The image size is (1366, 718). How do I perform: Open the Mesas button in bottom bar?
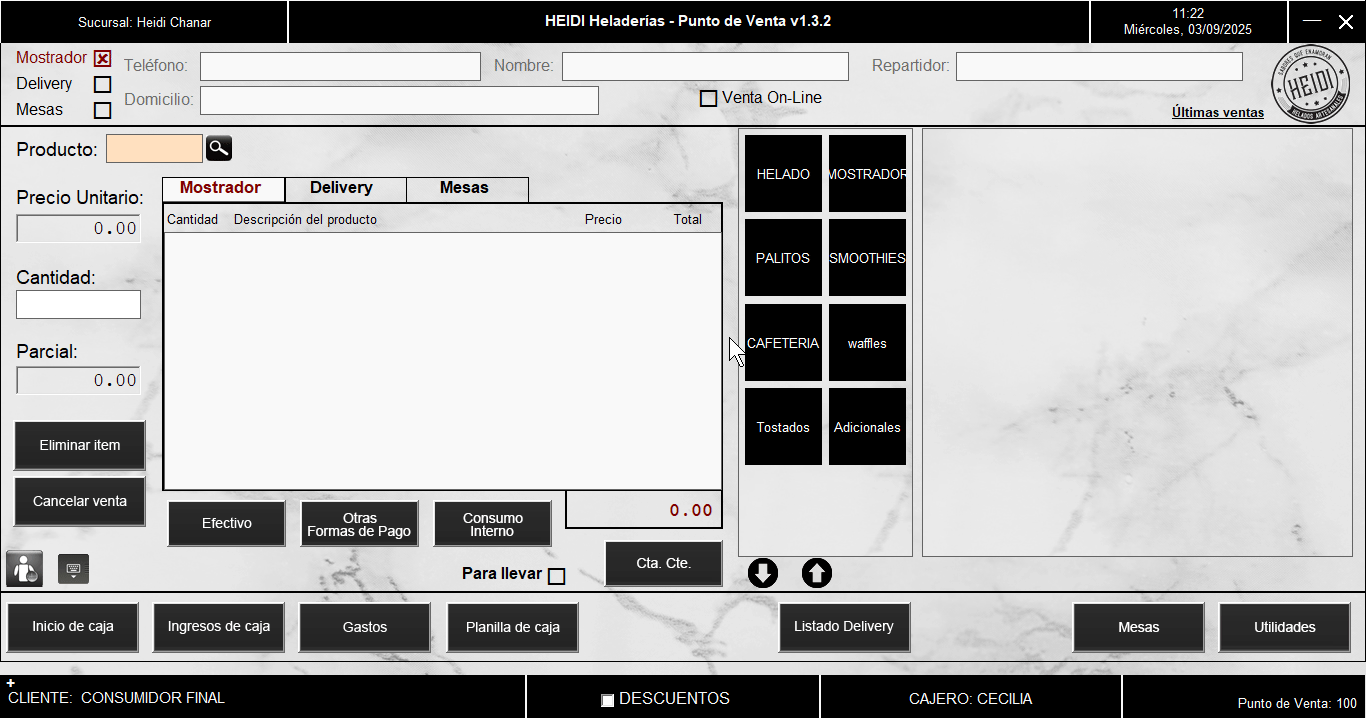click(x=1139, y=628)
